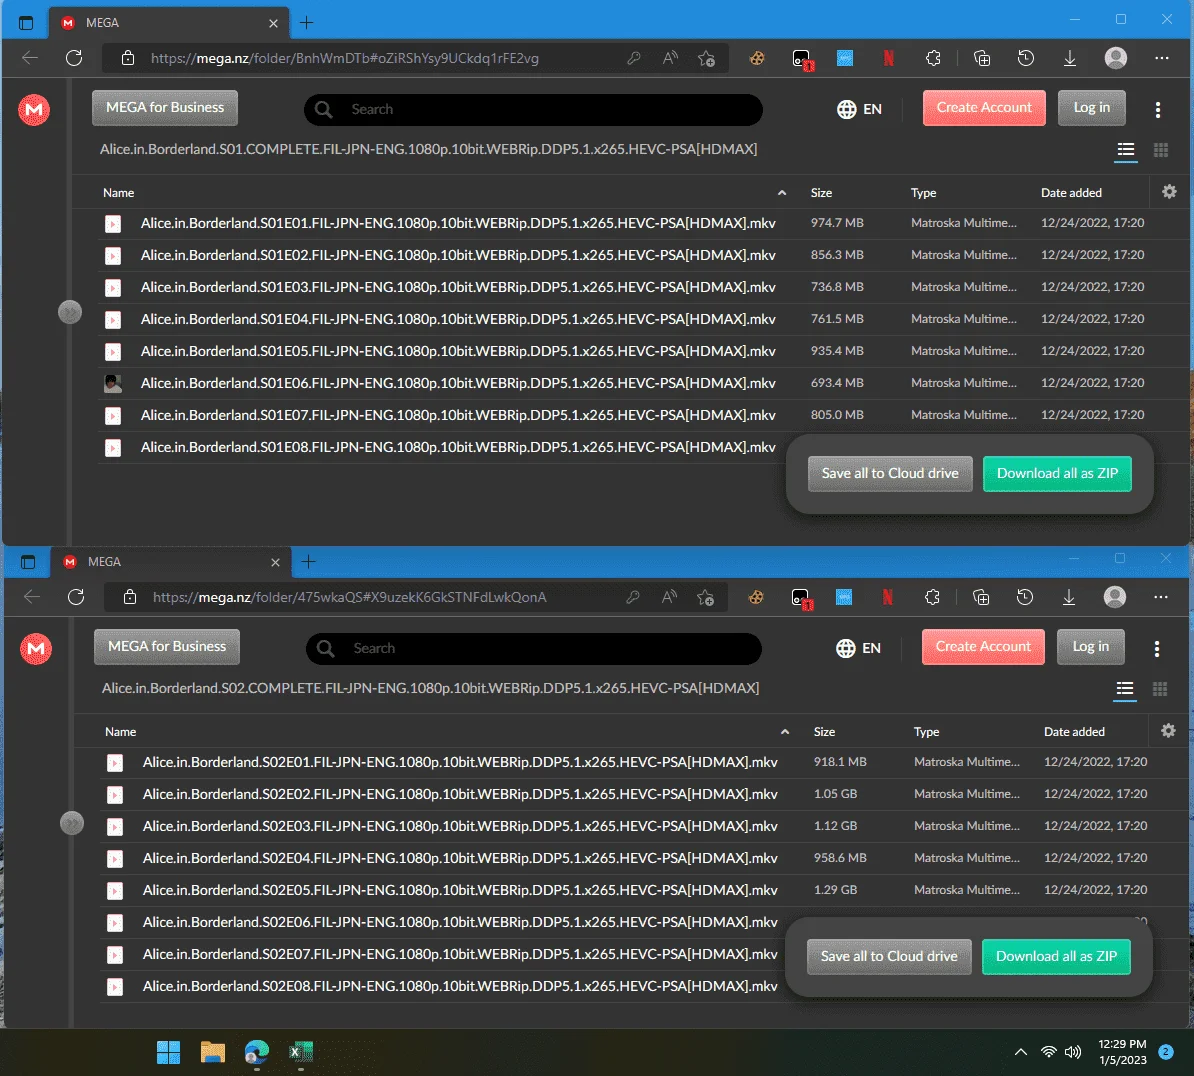Click MEGA logo in bottom window
The image size is (1194, 1076).
(x=36, y=649)
